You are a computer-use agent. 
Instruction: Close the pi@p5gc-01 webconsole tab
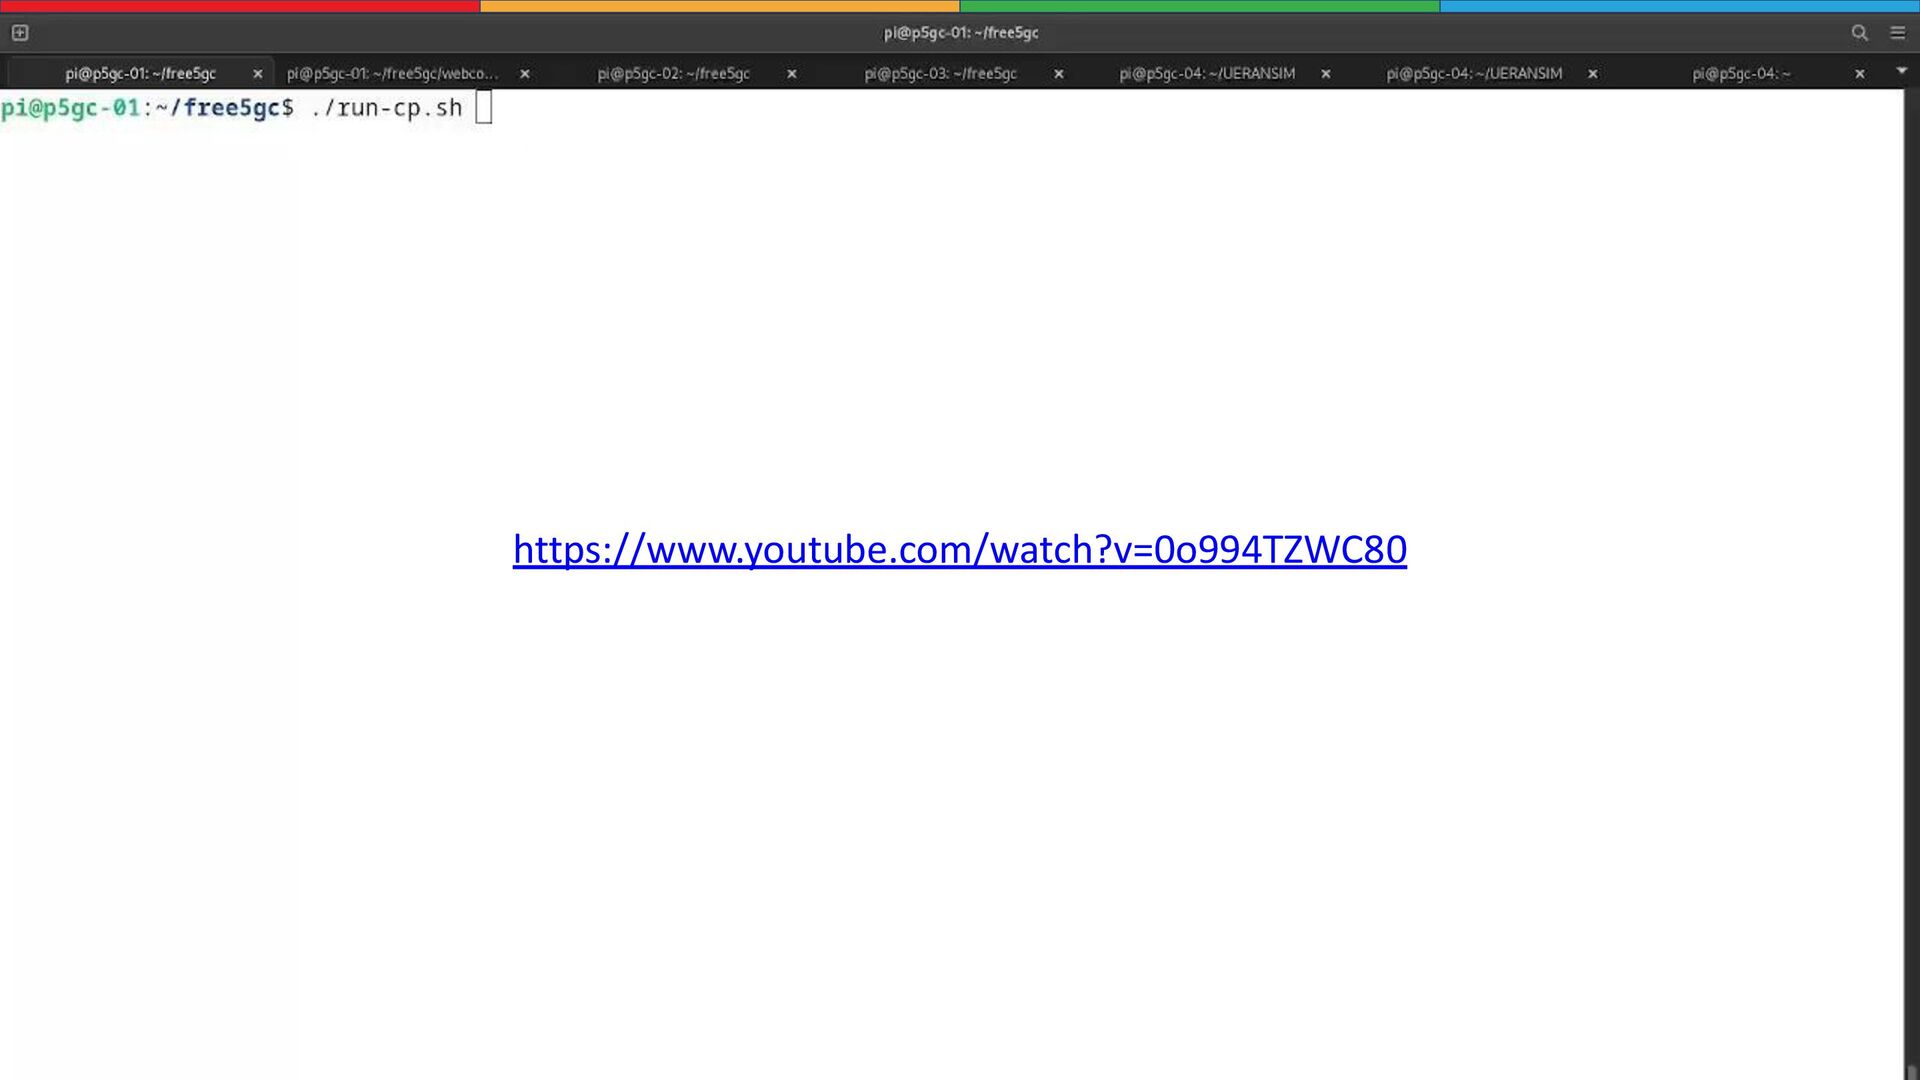(x=525, y=74)
